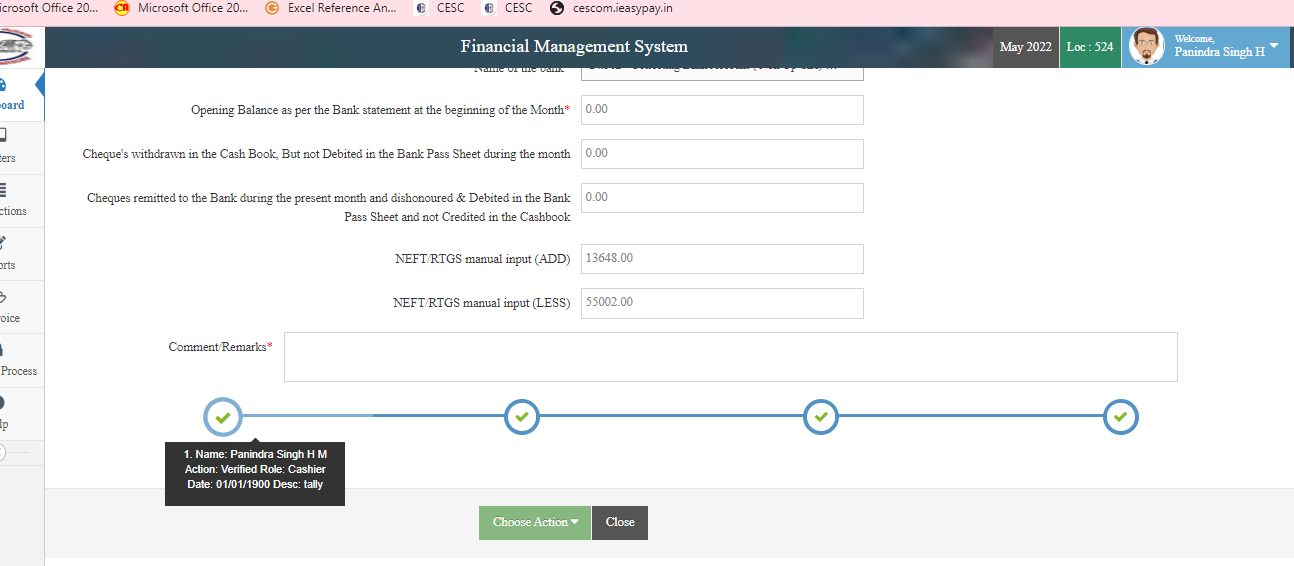The image size is (1294, 566).
Task: Click inside the Comment/Remarks text box
Action: [x=731, y=357]
